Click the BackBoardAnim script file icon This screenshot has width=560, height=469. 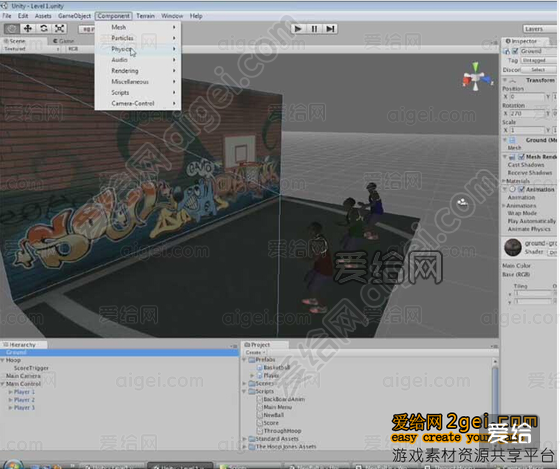click(x=260, y=399)
